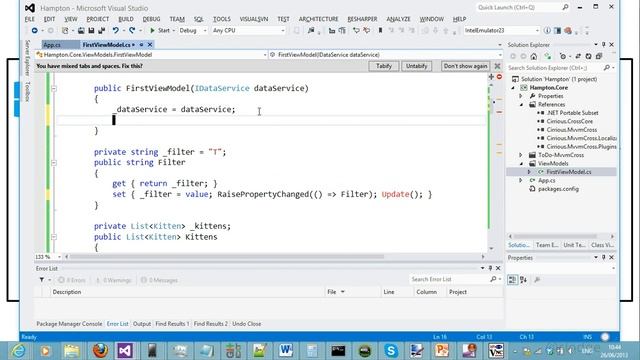Screen dimensions: 640x360
Task: Select Cirrious.CrossCore reference
Action: (x=569, y=121)
